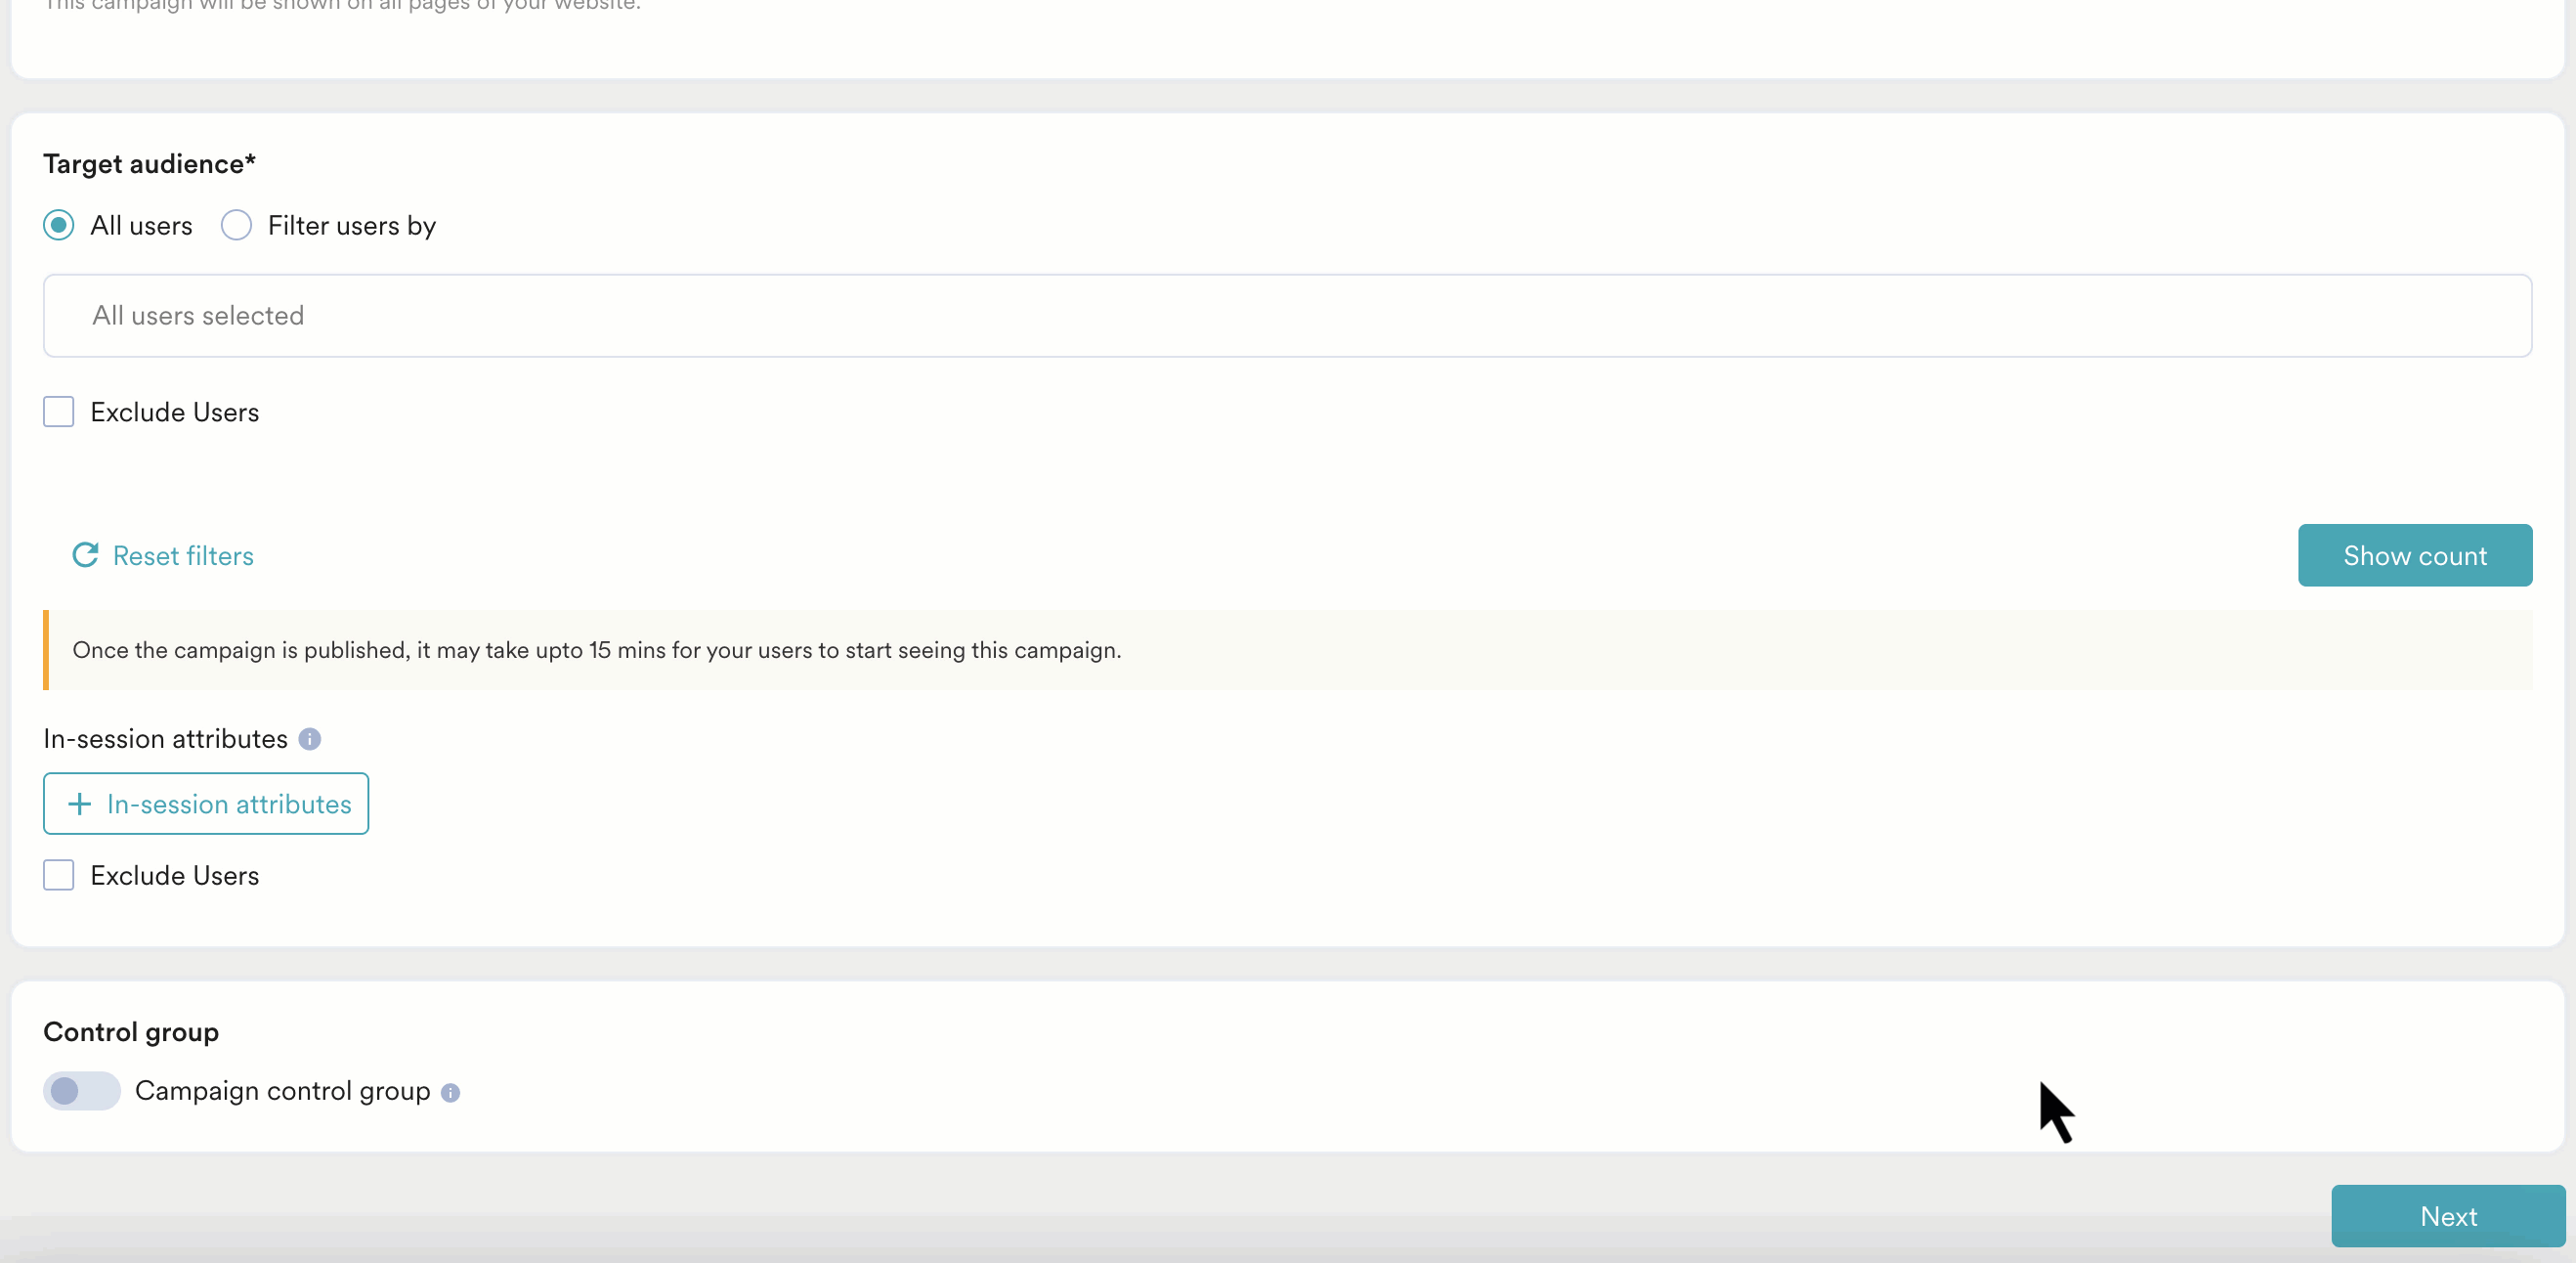Add In-session attributes via outlined button

(206, 804)
